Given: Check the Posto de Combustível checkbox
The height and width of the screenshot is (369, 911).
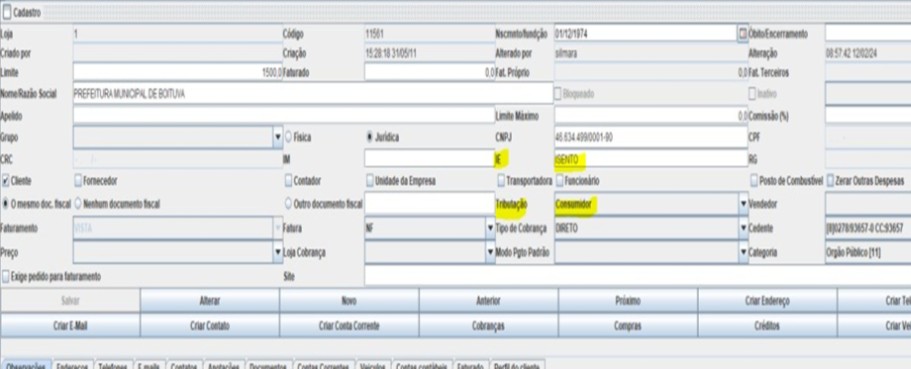Looking at the screenshot, I should [754, 181].
